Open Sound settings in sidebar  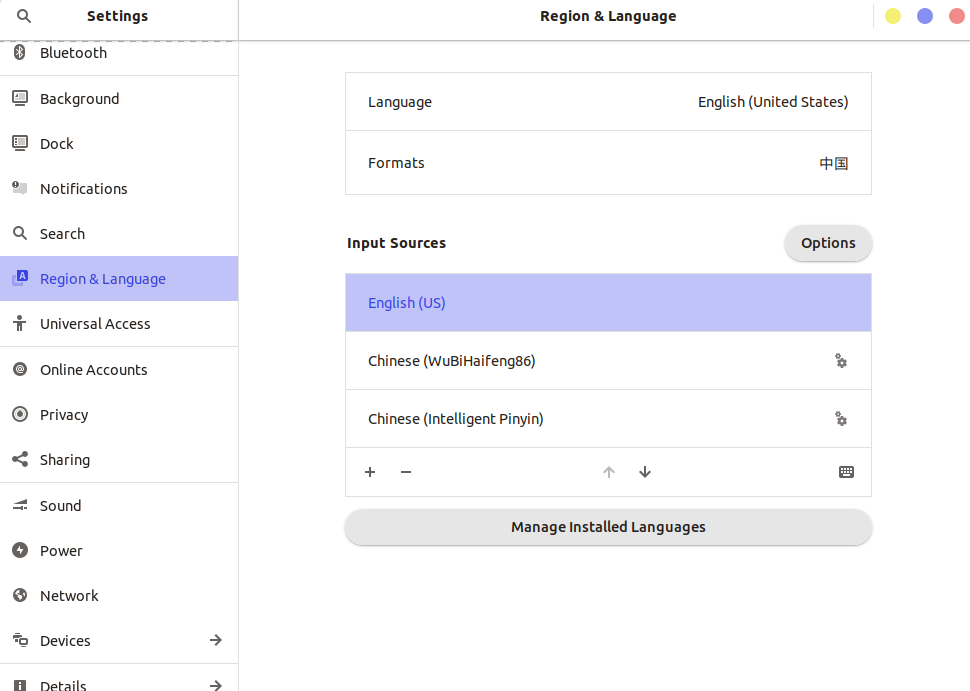tap(60, 506)
